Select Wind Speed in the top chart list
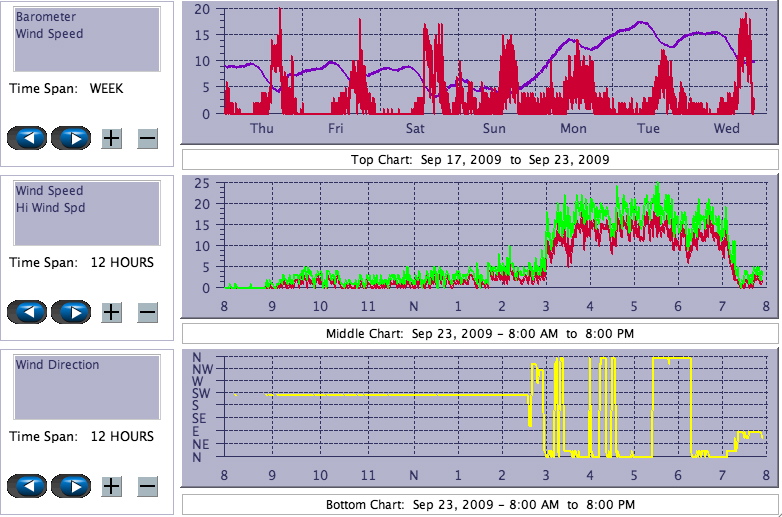This screenshot has height=517, width=782. coord(49,33)
